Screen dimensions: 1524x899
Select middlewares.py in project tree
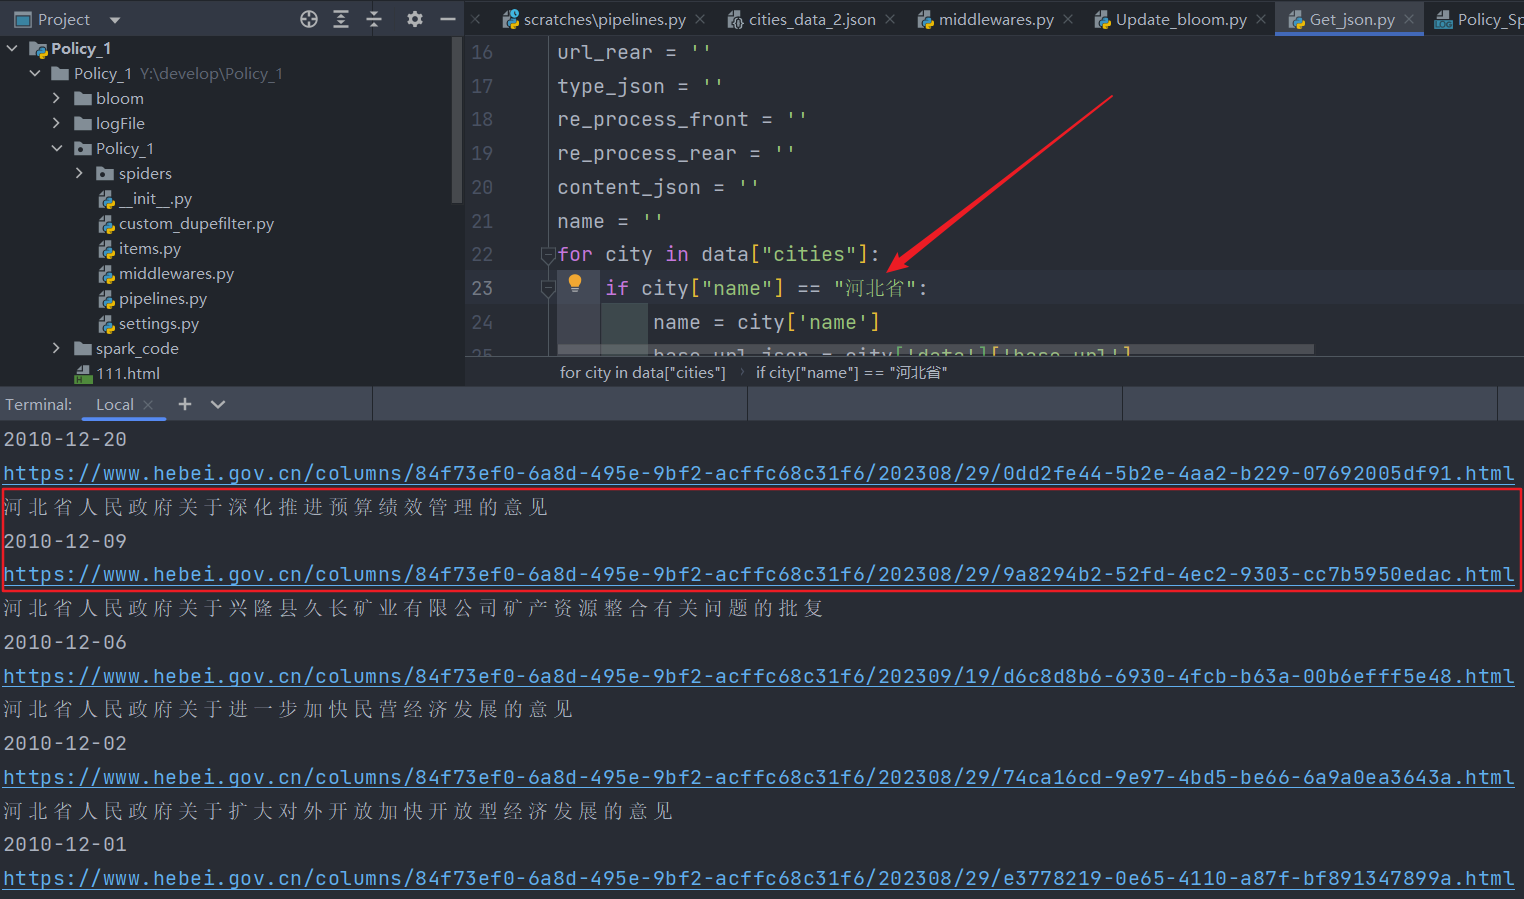166,274
